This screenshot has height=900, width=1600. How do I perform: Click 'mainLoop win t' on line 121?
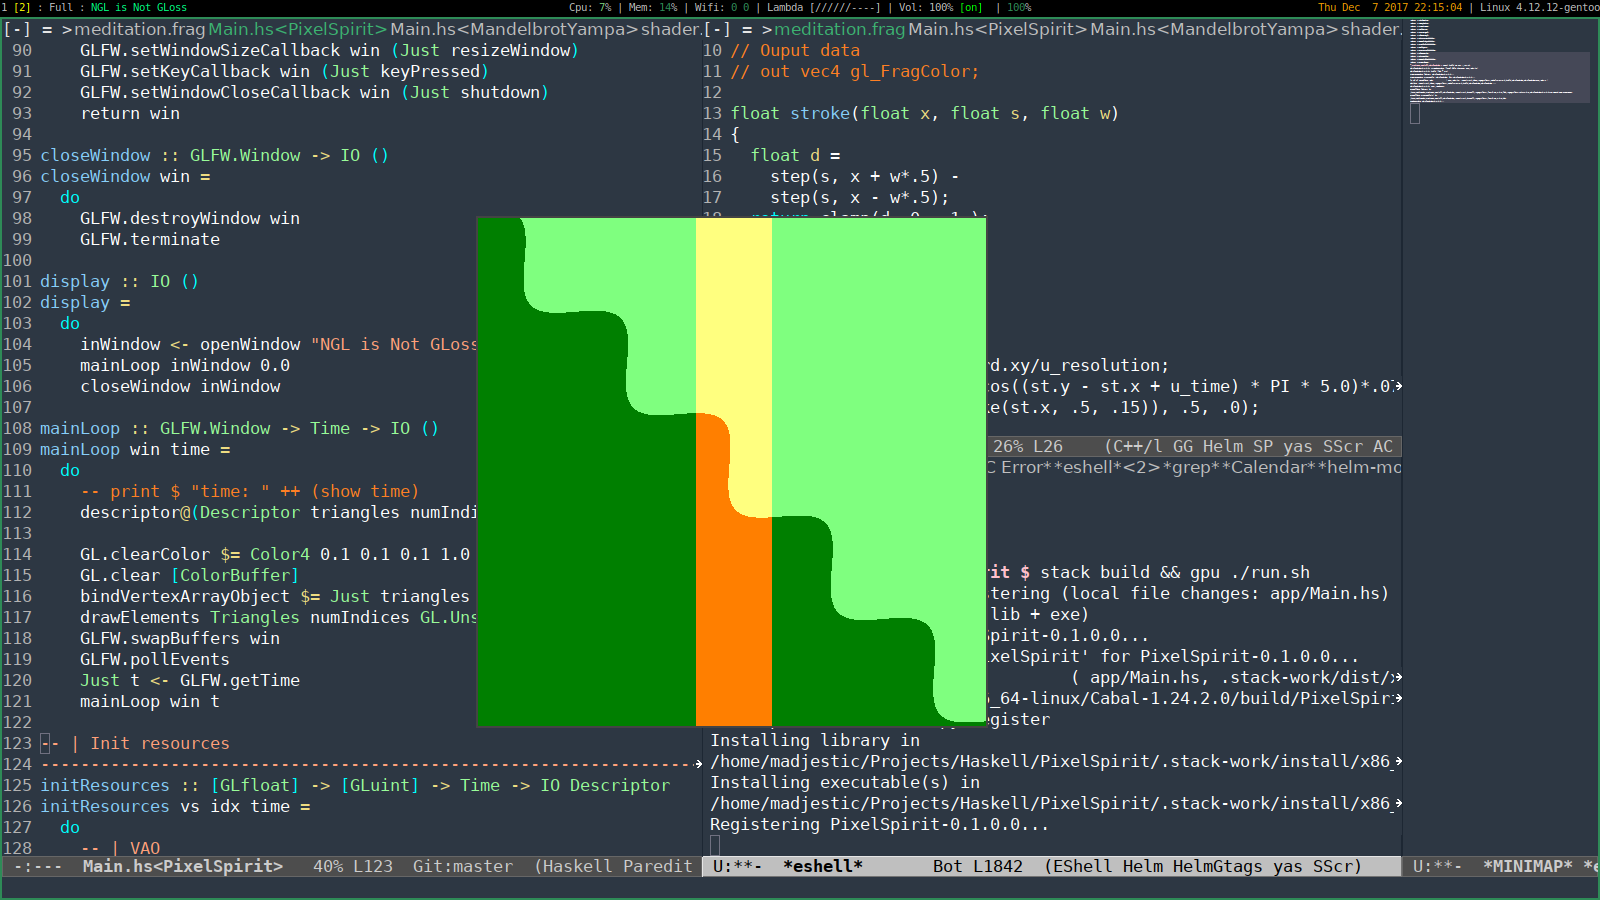(x=150, y=701)
